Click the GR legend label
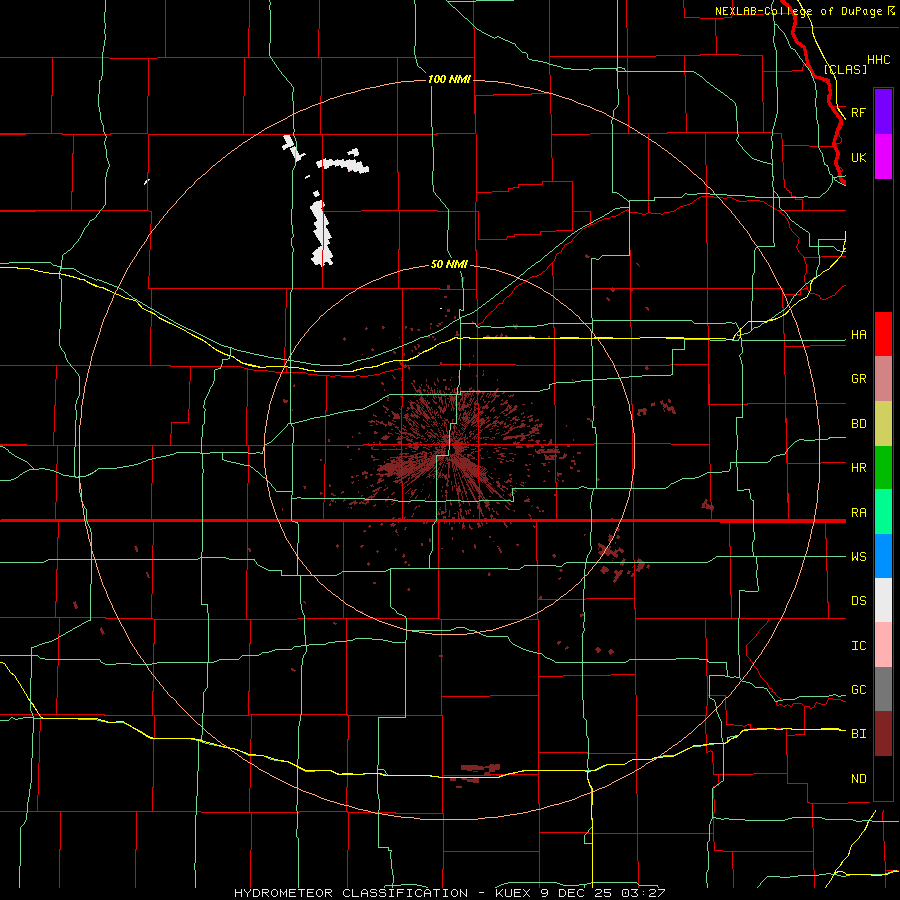Image resolution: width=900 pixels, height=900 pixels. tap(859, 379)
